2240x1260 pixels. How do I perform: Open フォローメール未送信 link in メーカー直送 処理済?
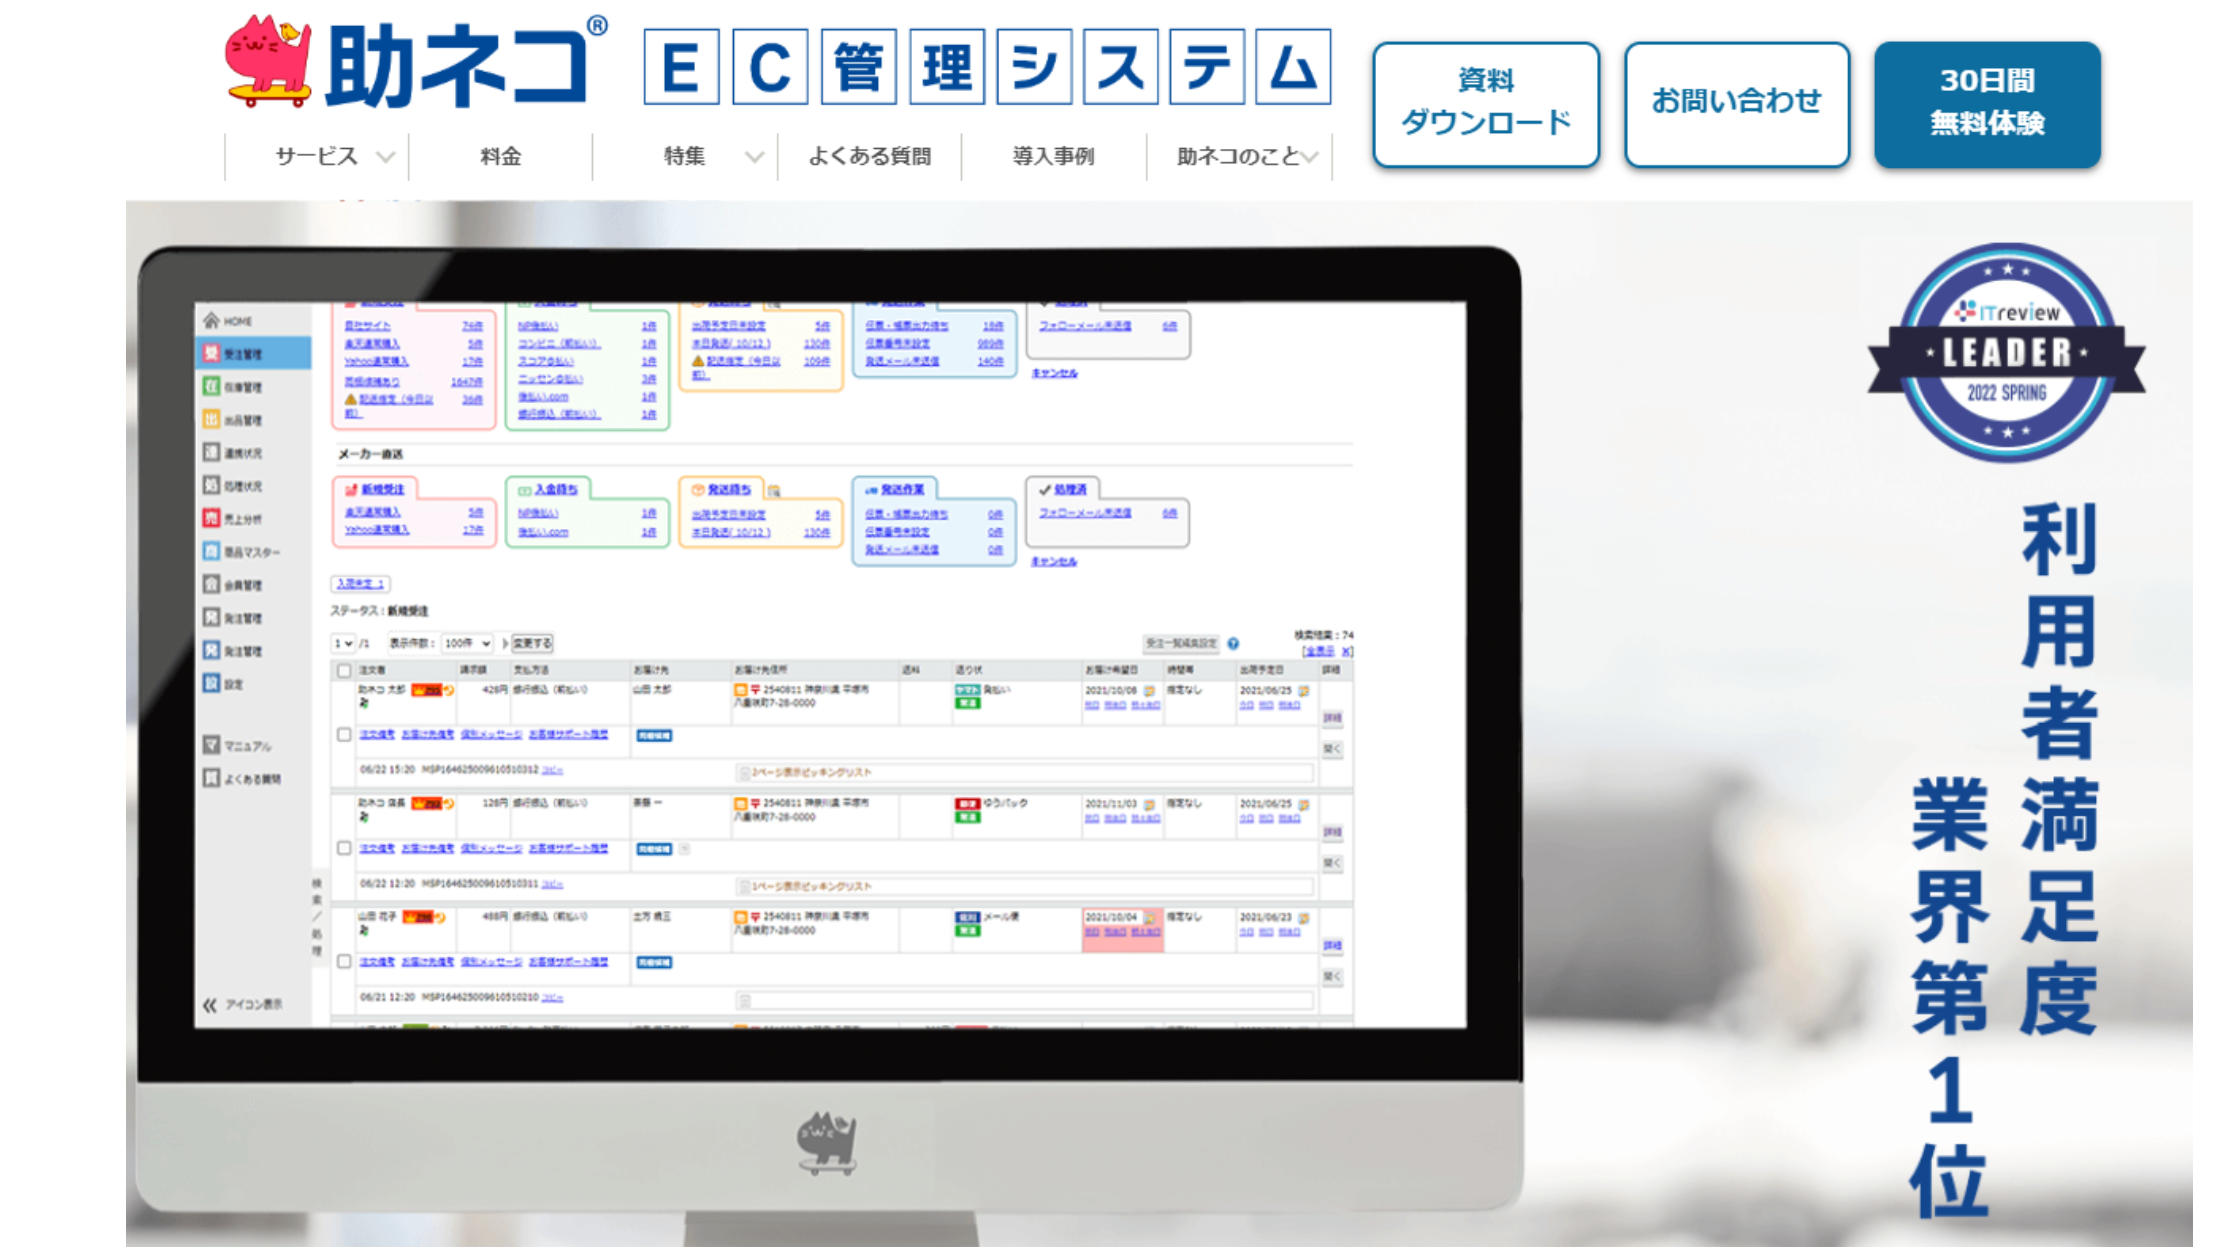tap(1085, 512)
